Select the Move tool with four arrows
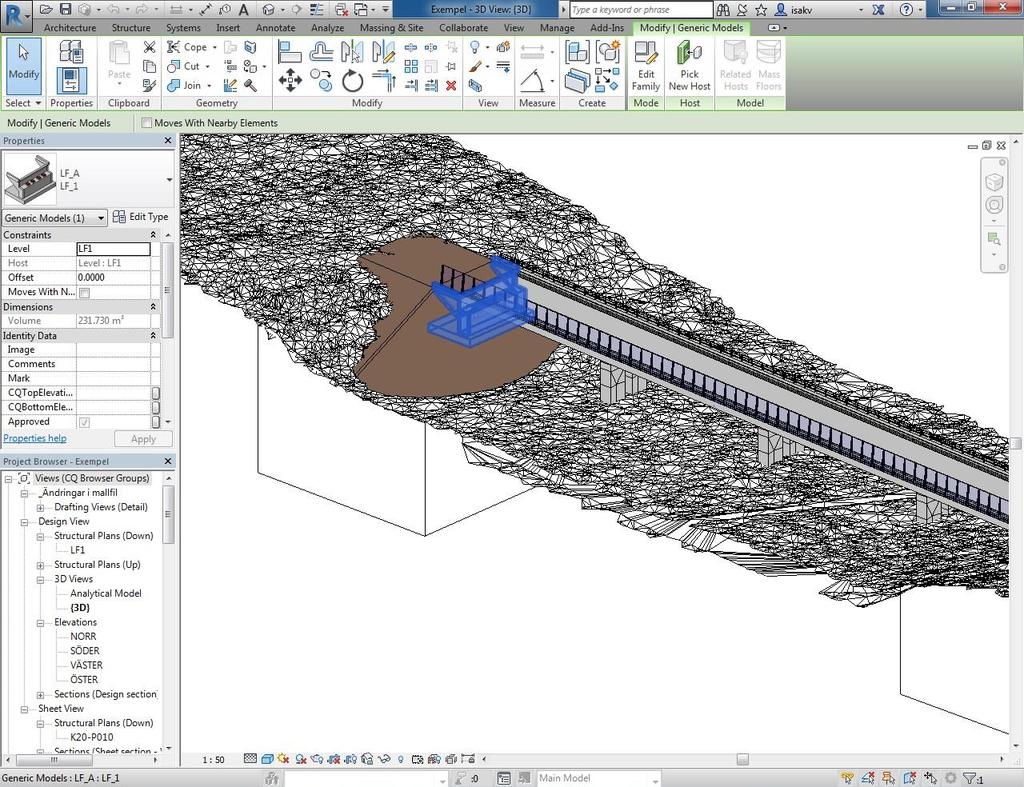Image resolution: width=1024 pixels, height=787 pixels. (289, 81)
